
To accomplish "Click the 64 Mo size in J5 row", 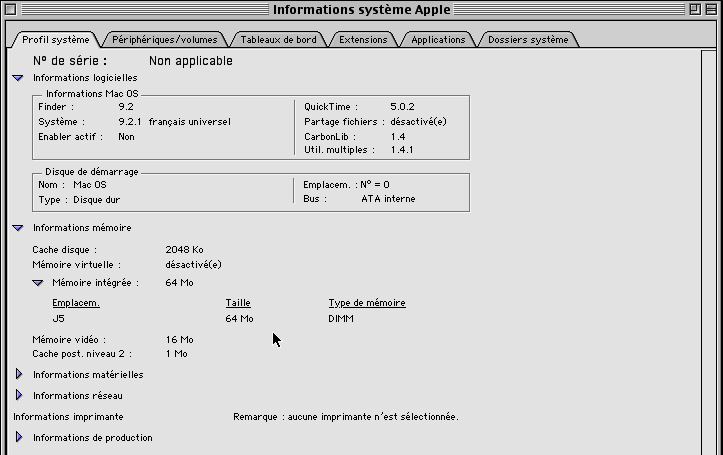I will click(x=239, y=319).
